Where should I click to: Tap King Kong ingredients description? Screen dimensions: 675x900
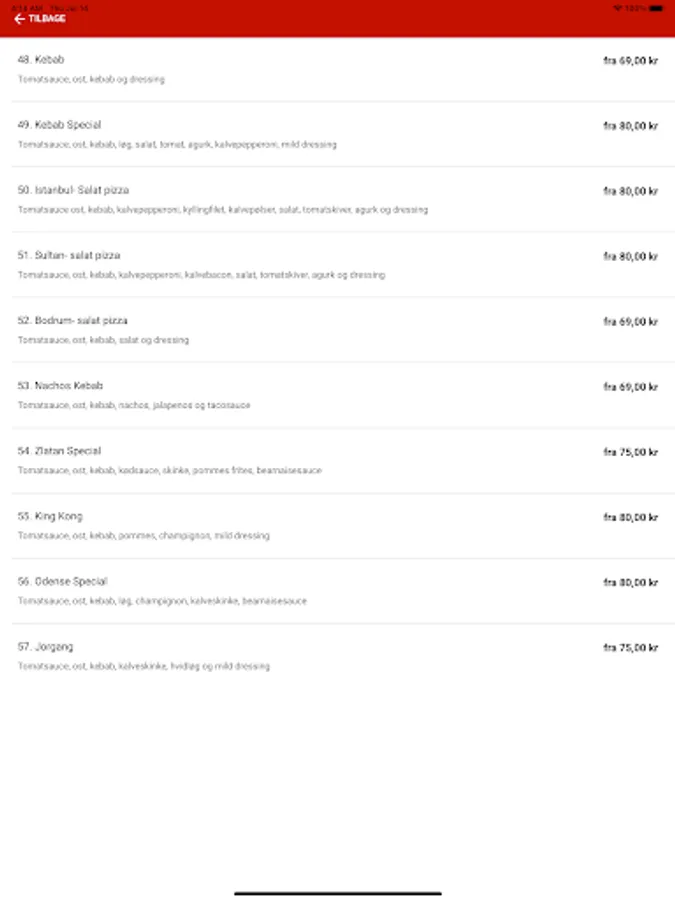tap(143, 536)
